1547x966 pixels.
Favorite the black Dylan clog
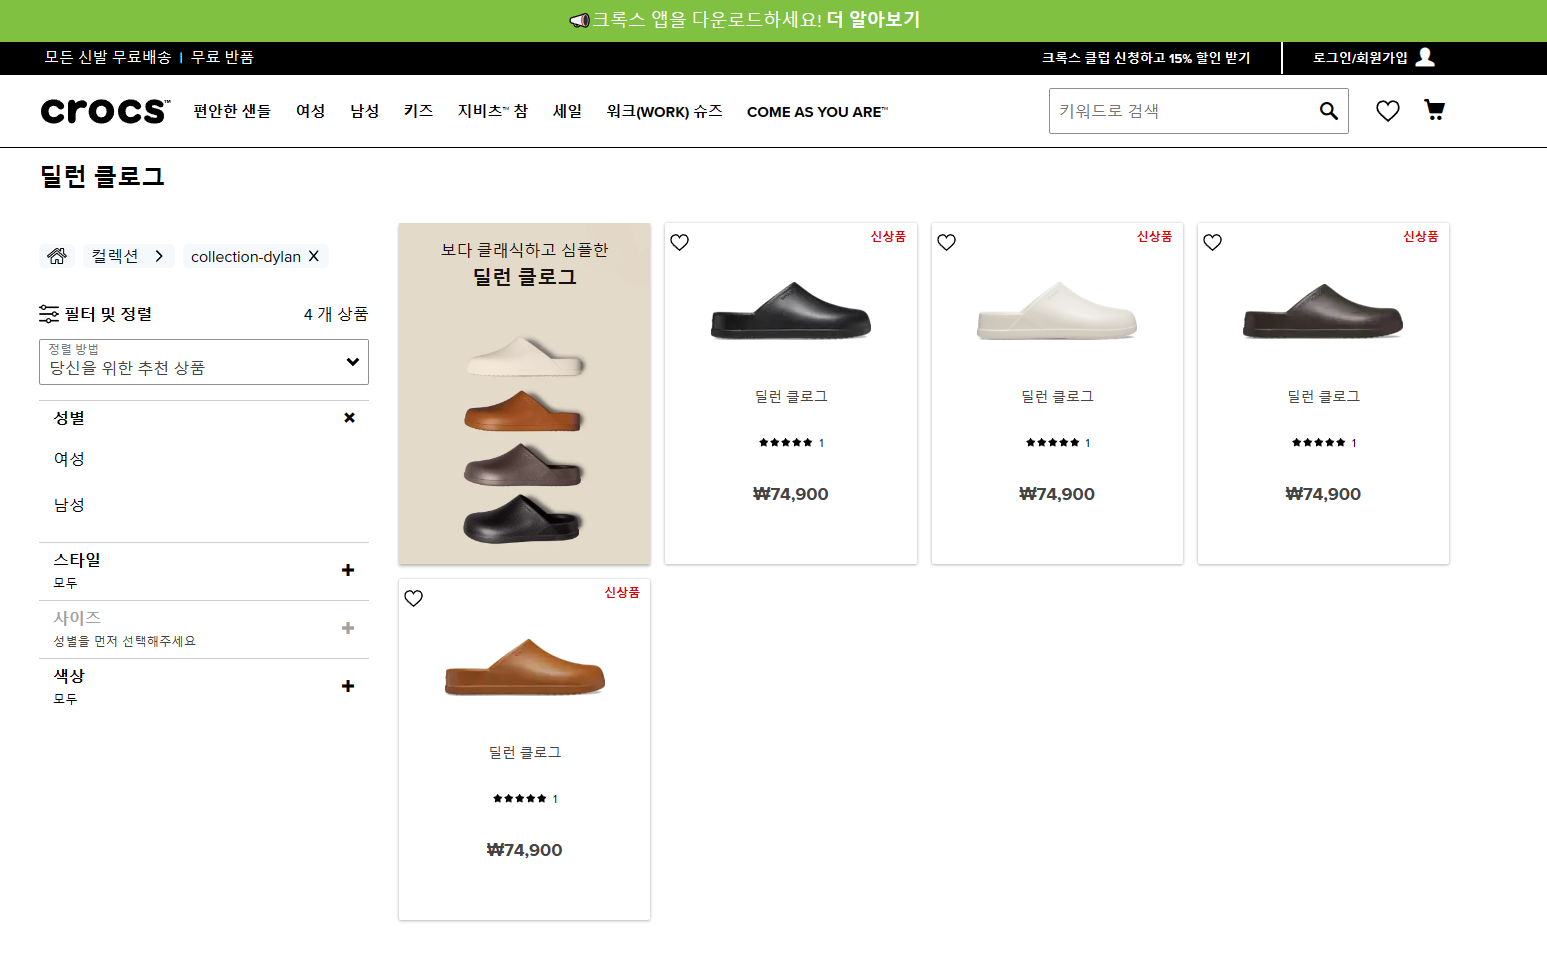point(680,242)
